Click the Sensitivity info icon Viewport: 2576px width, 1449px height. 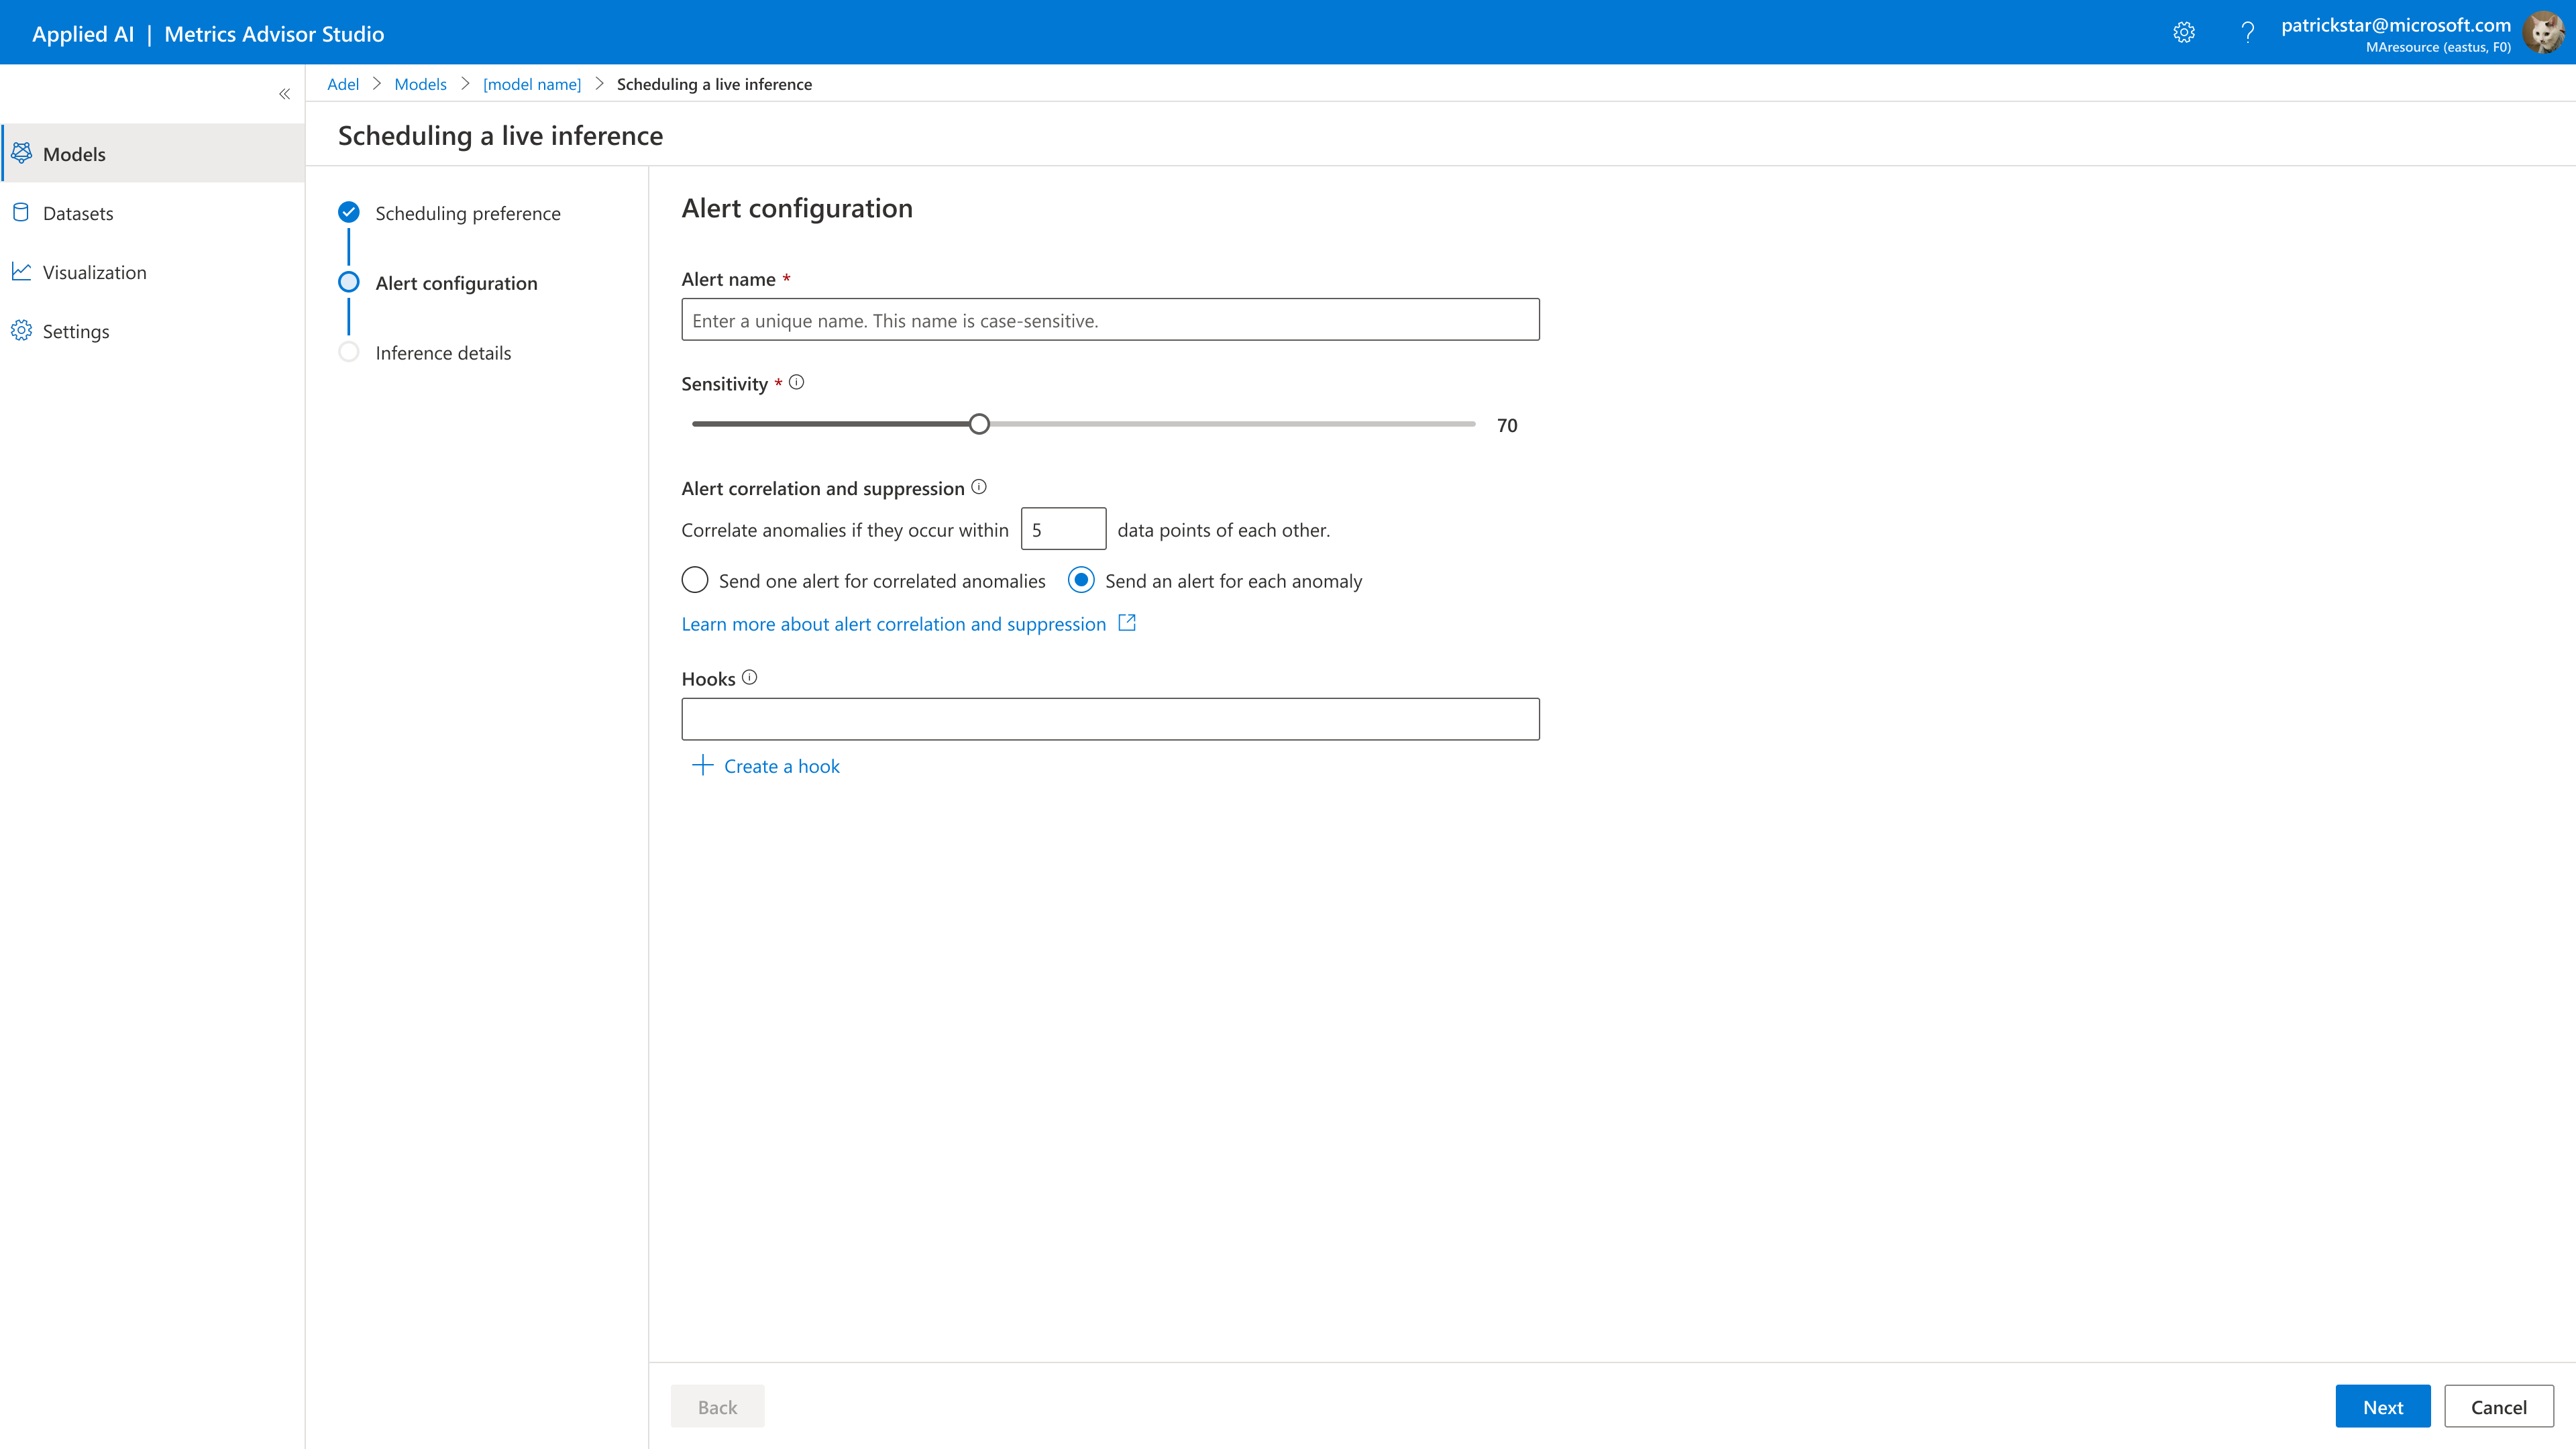point(796,382)
